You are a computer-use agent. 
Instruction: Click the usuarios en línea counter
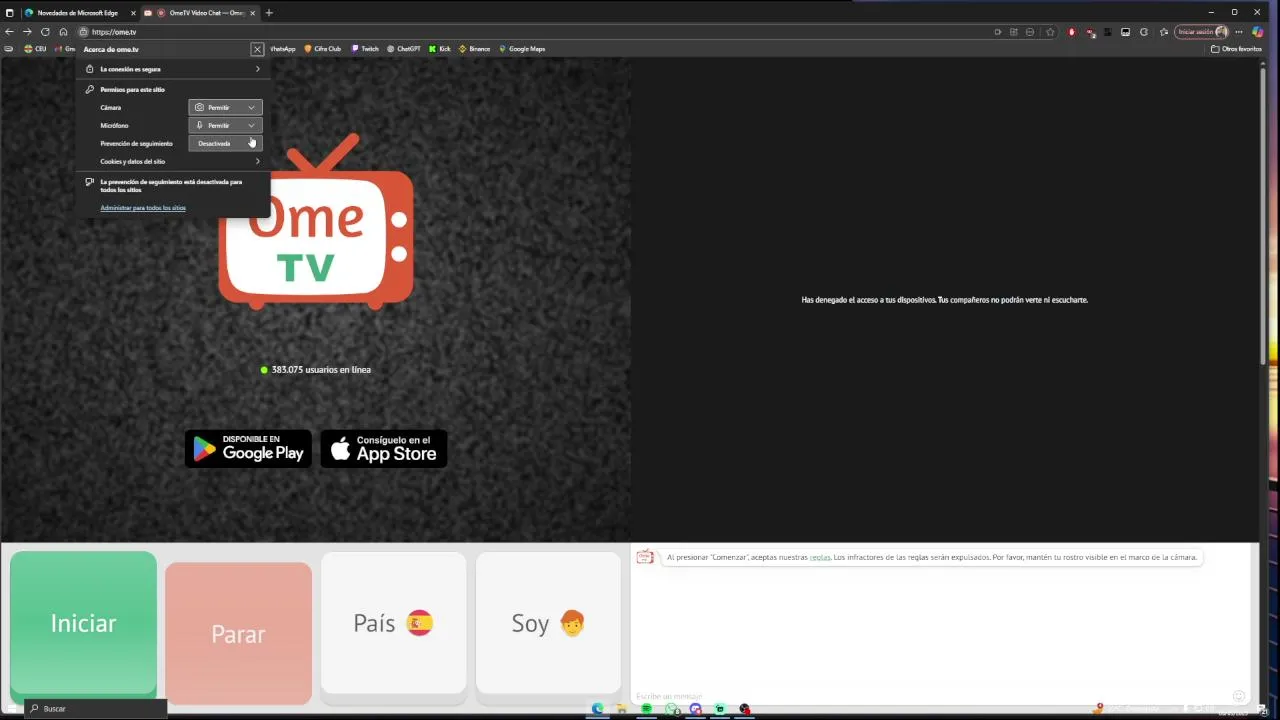click(315, 370)
